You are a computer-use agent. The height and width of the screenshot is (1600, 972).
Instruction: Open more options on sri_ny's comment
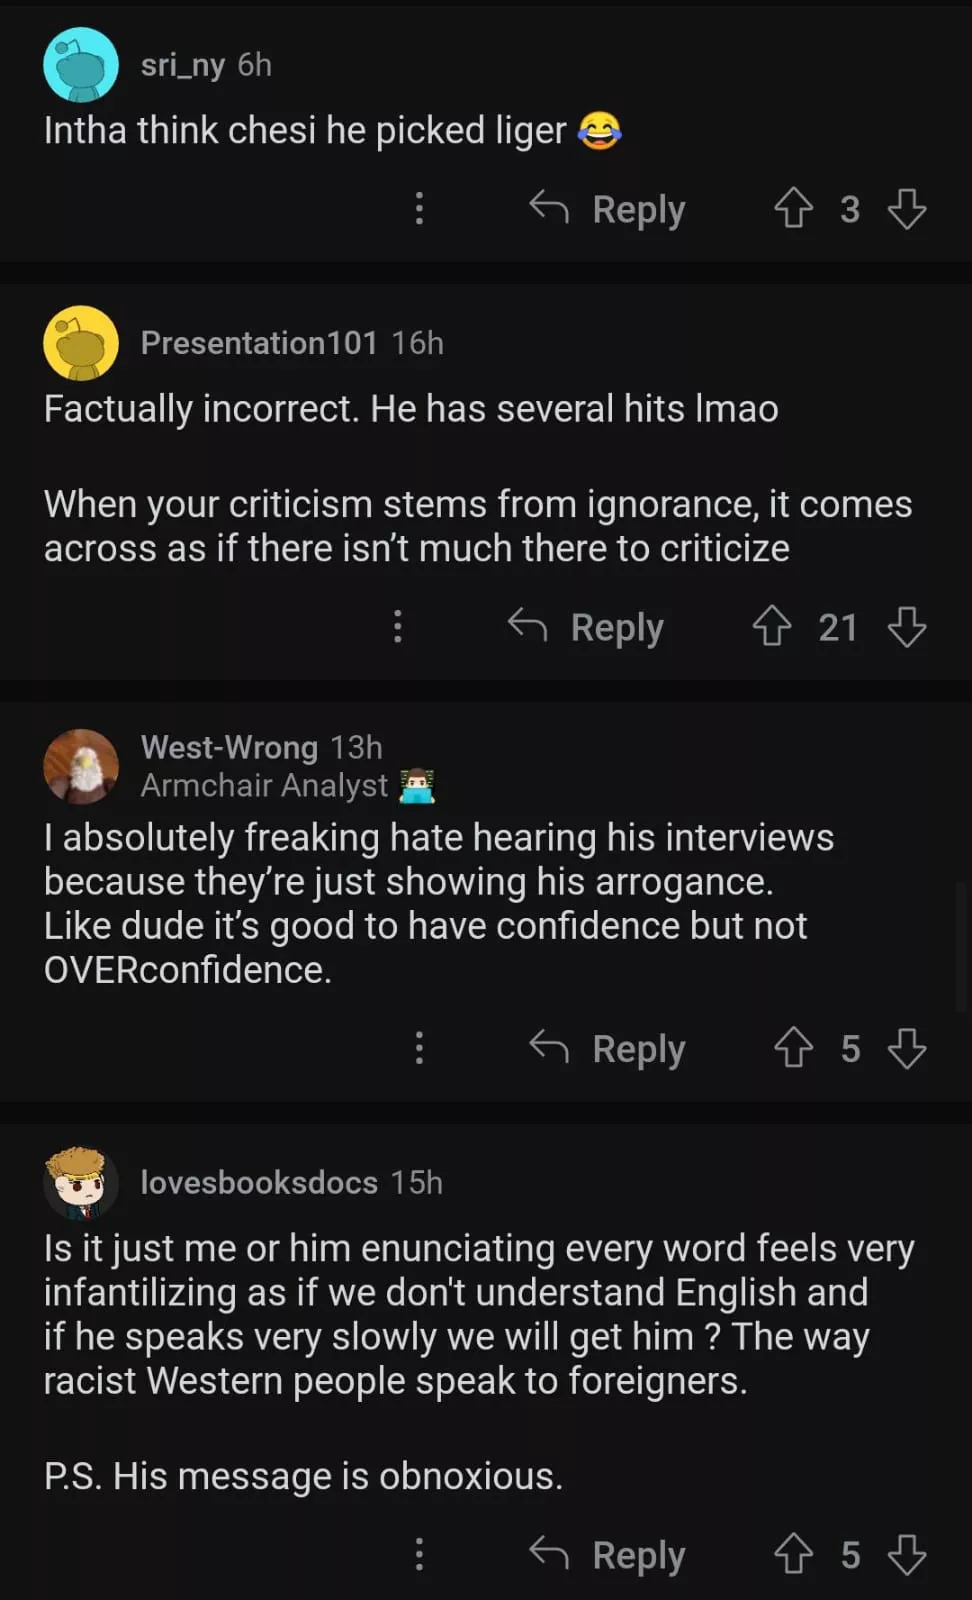pos(419,209)
